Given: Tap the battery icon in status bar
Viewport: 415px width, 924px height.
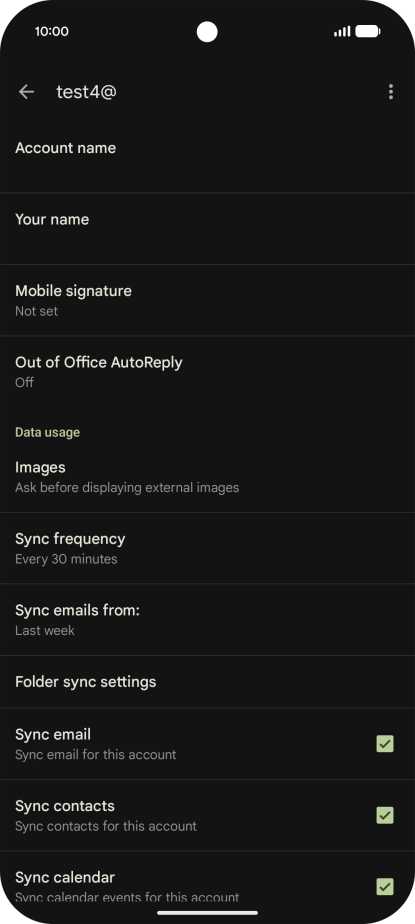Looking at the screenshot, I should pos(368,31).
